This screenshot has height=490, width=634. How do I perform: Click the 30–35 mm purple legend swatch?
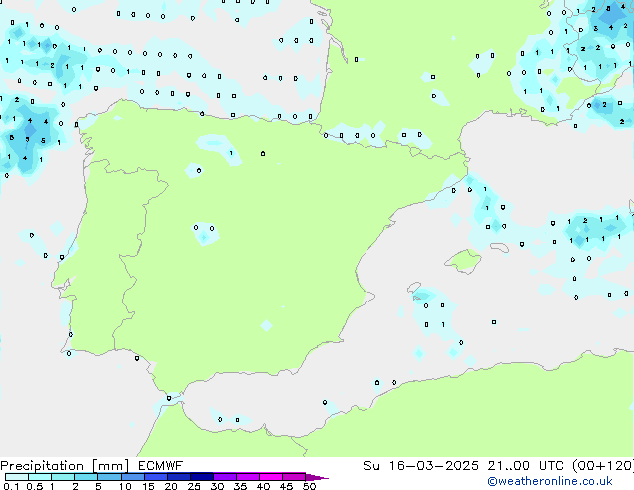point(225,477)
